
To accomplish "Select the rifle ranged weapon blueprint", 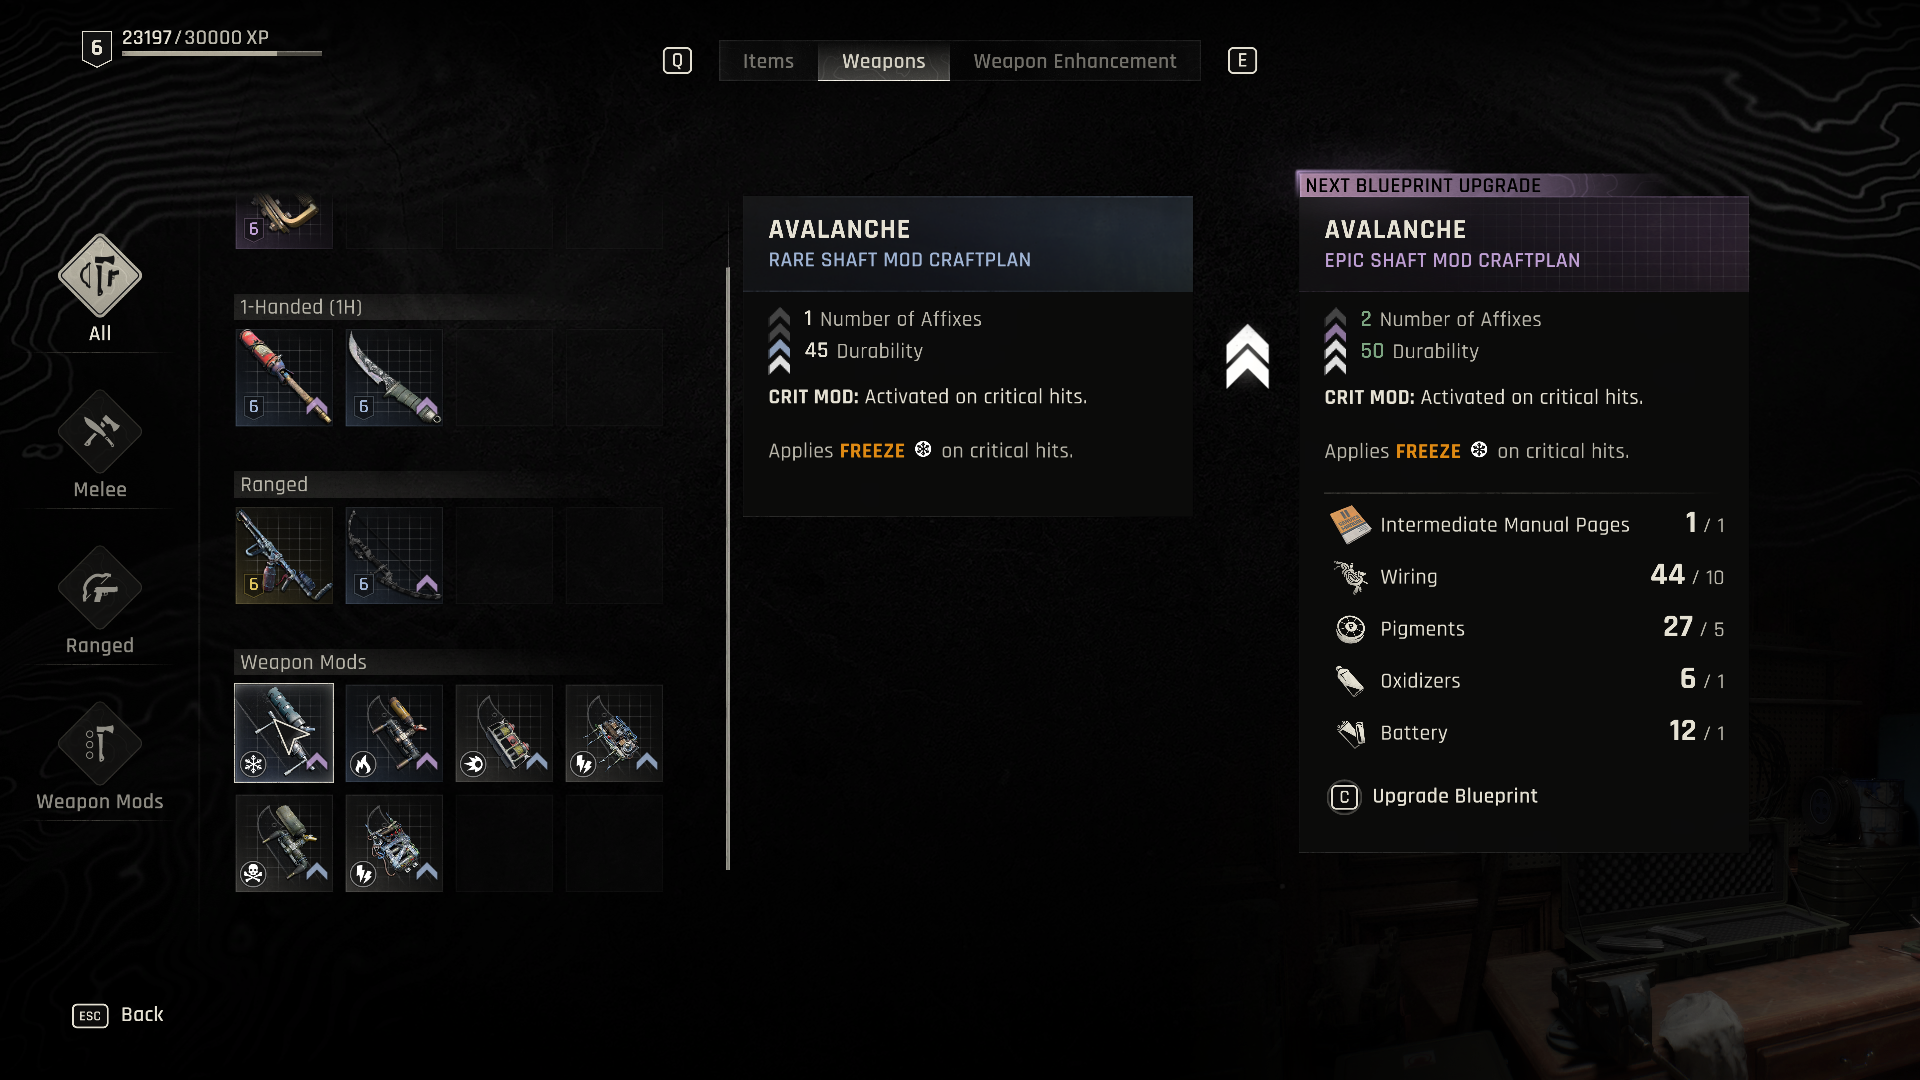I will (x=284, y=555).
